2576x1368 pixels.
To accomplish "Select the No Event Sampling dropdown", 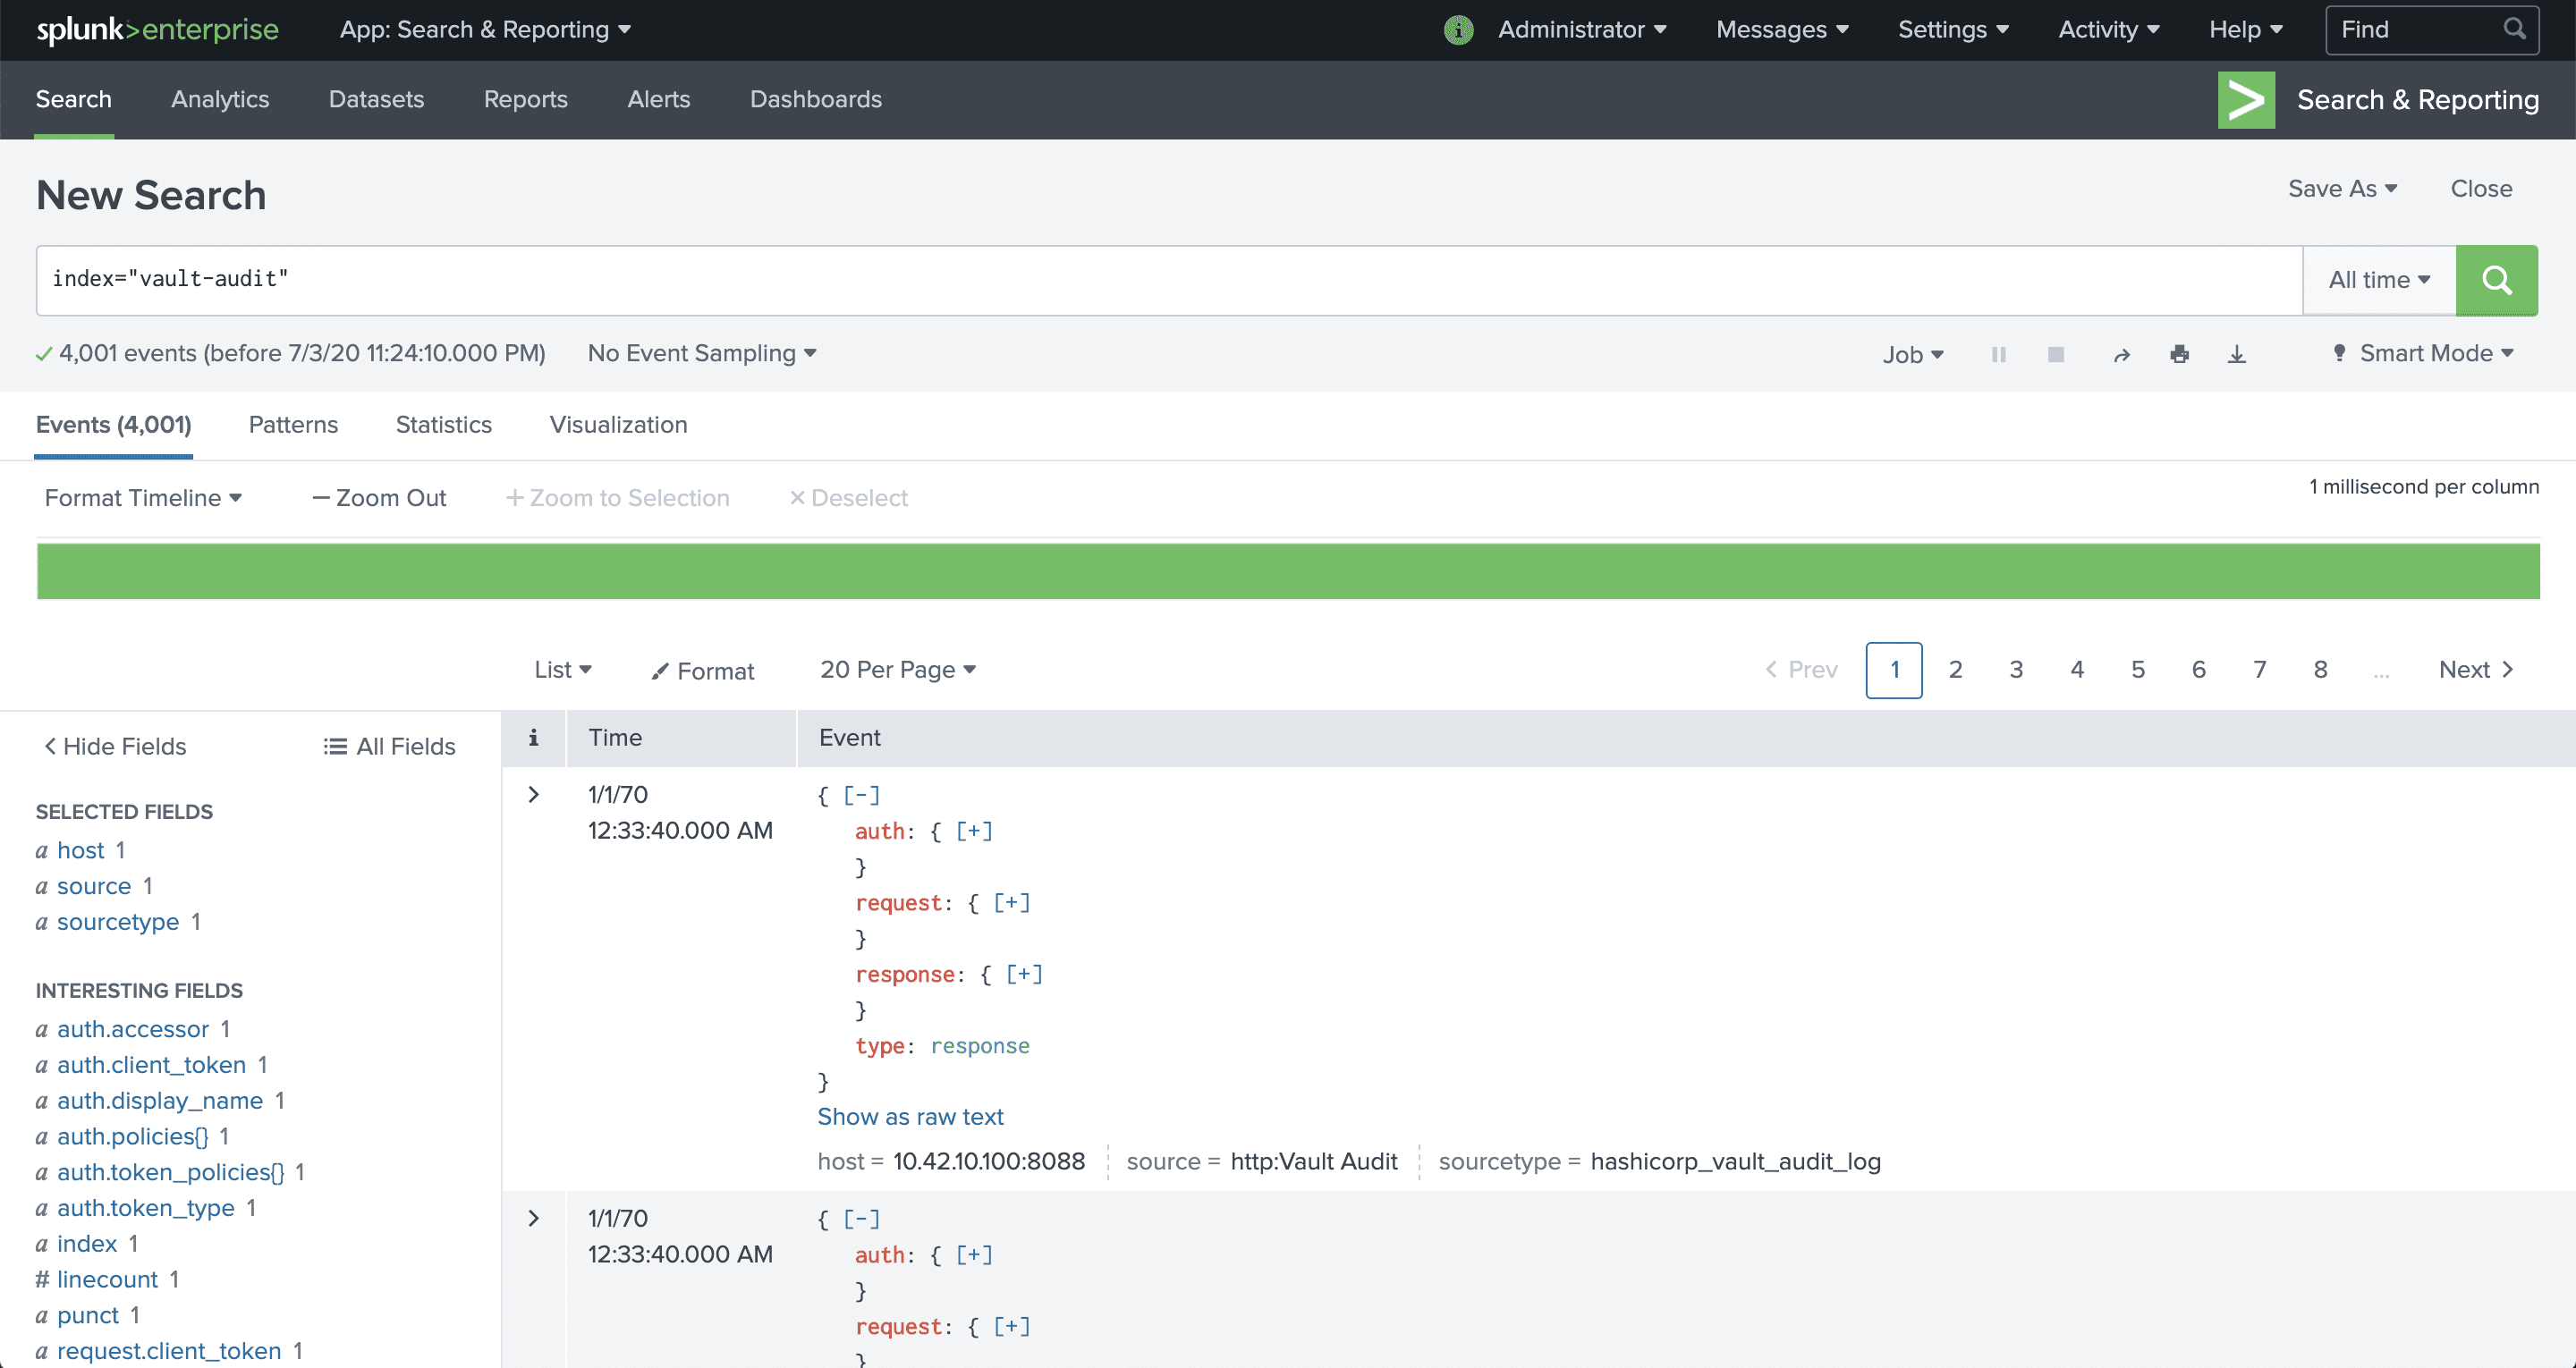I will (700, 352).
